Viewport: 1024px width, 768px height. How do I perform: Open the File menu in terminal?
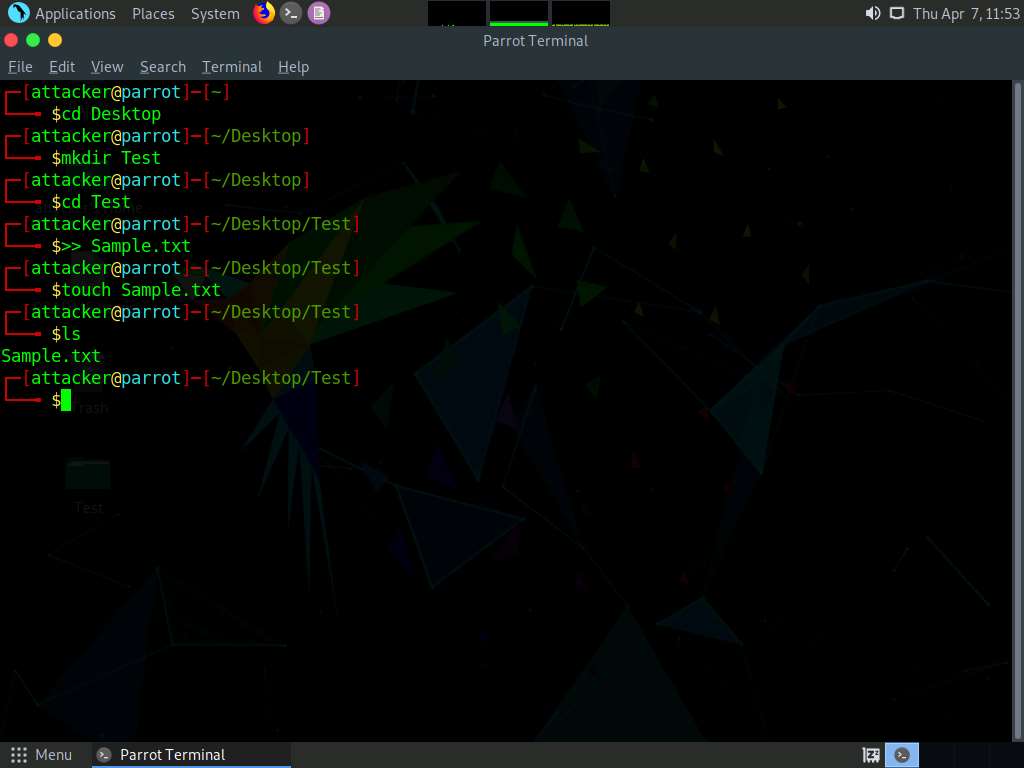click(20, 67)
